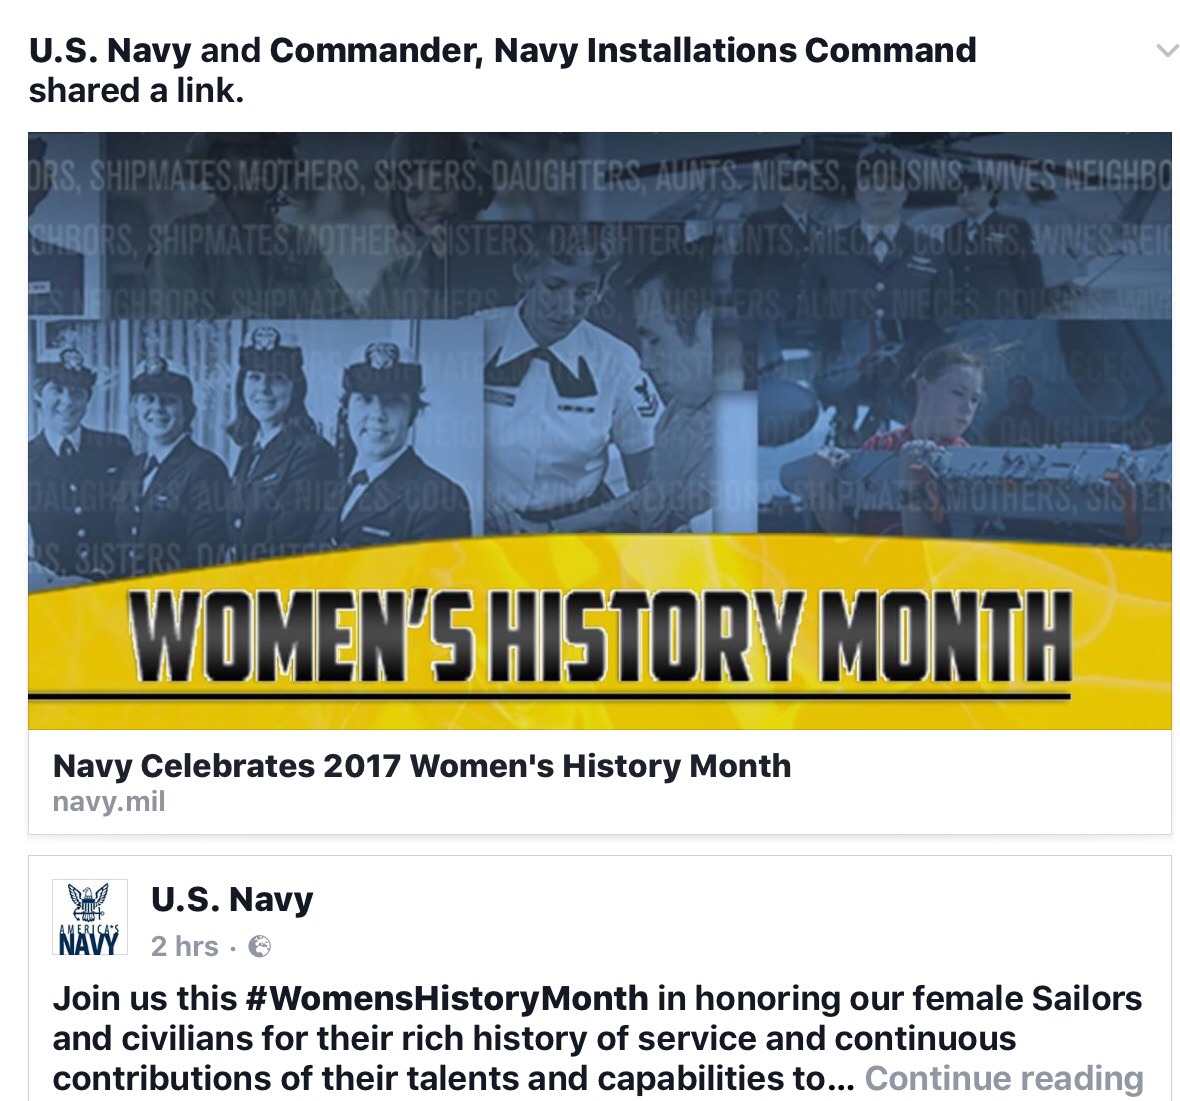The height and width of the screenshot is (1101, 1180).
Task: Open U.S. Navy name in shared post
Action: pos(232,899)
